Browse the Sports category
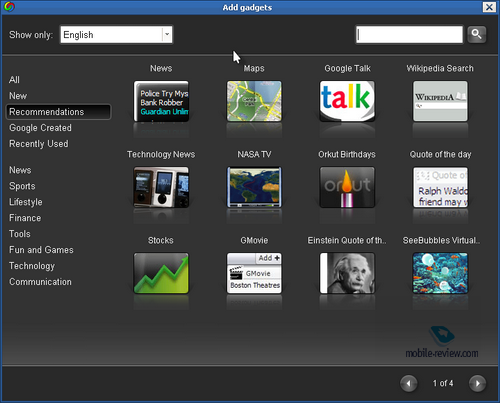This screenshot has height=403, width=500. [22, 186]
